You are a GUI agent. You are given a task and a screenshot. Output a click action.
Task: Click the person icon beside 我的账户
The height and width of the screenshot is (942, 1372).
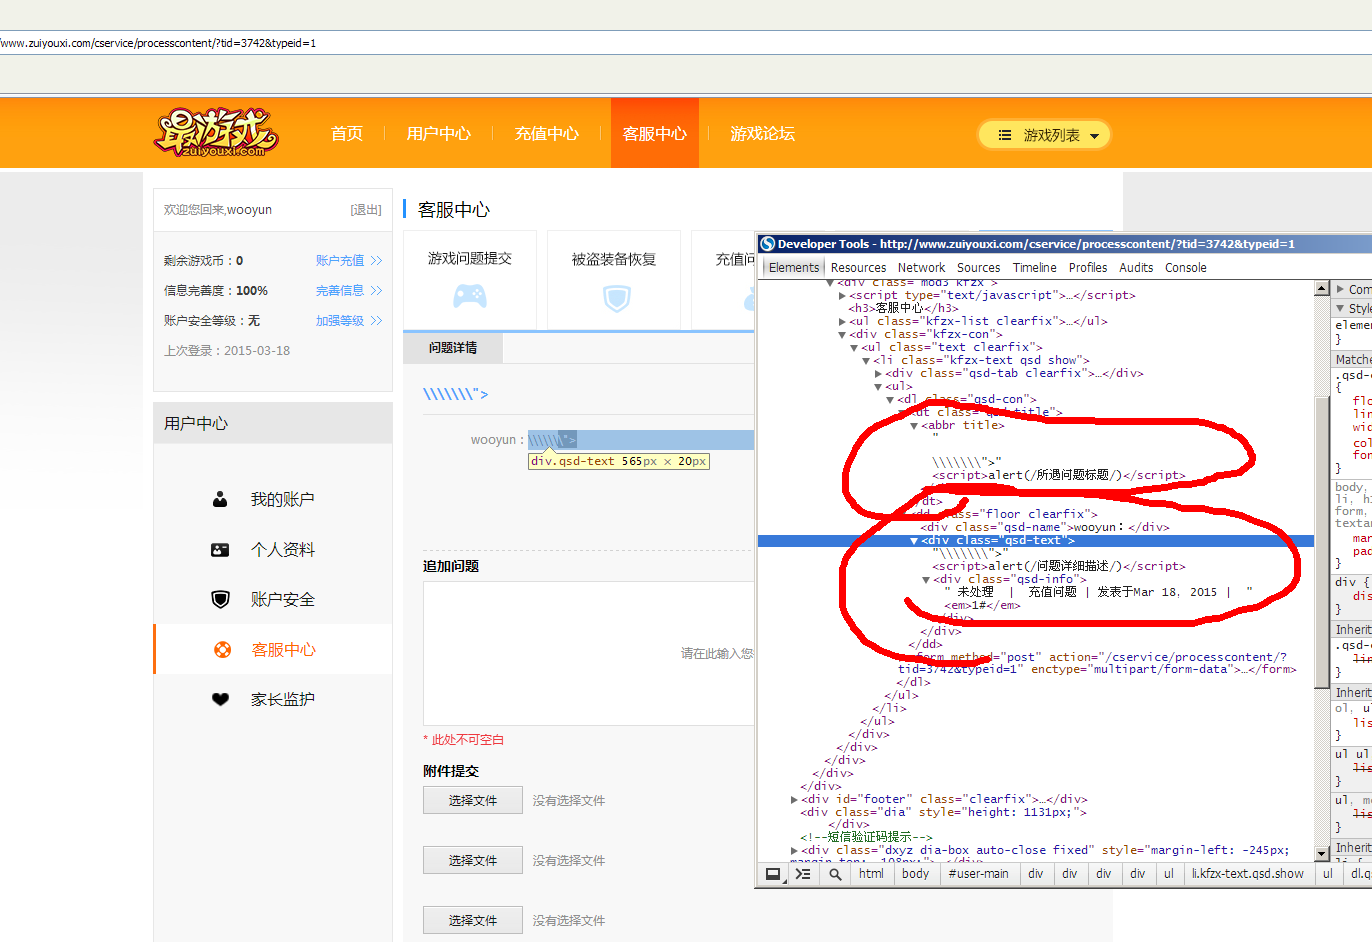click(220, 499)
